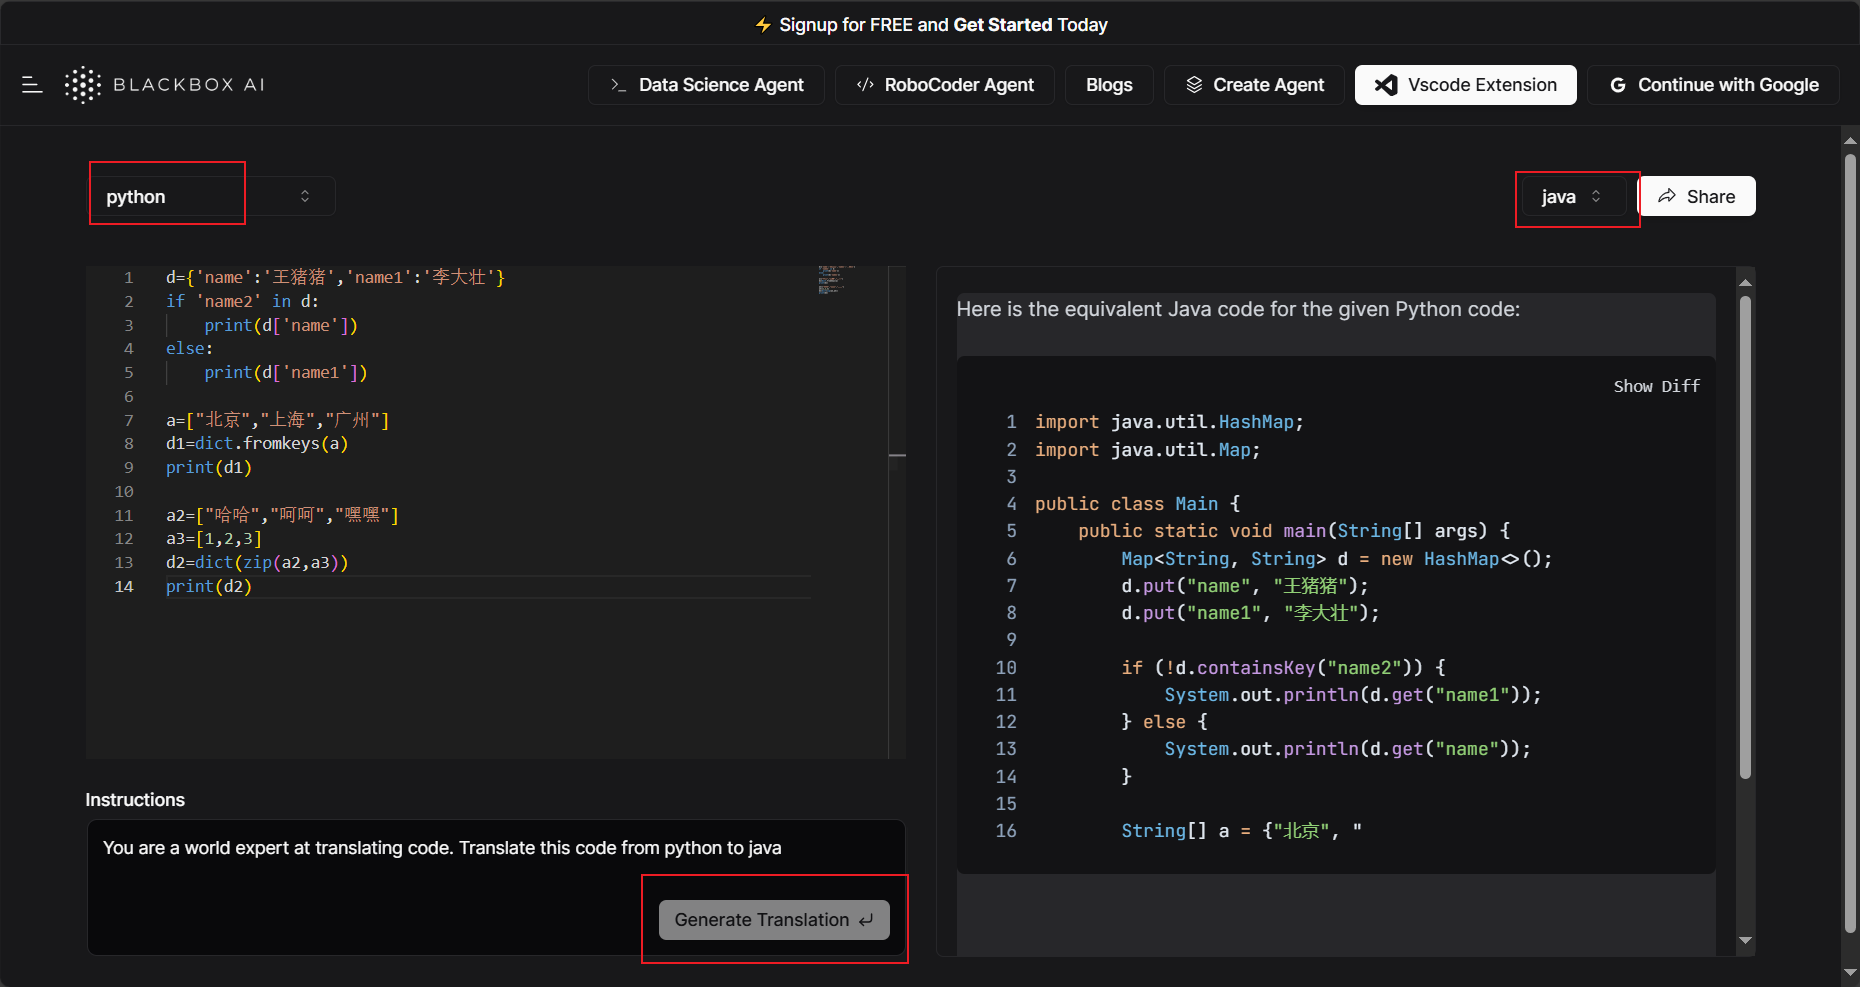Click into the Instructions text field
Image resolution: width=1860 pixels, height=987 pixels.
[496, 887]
